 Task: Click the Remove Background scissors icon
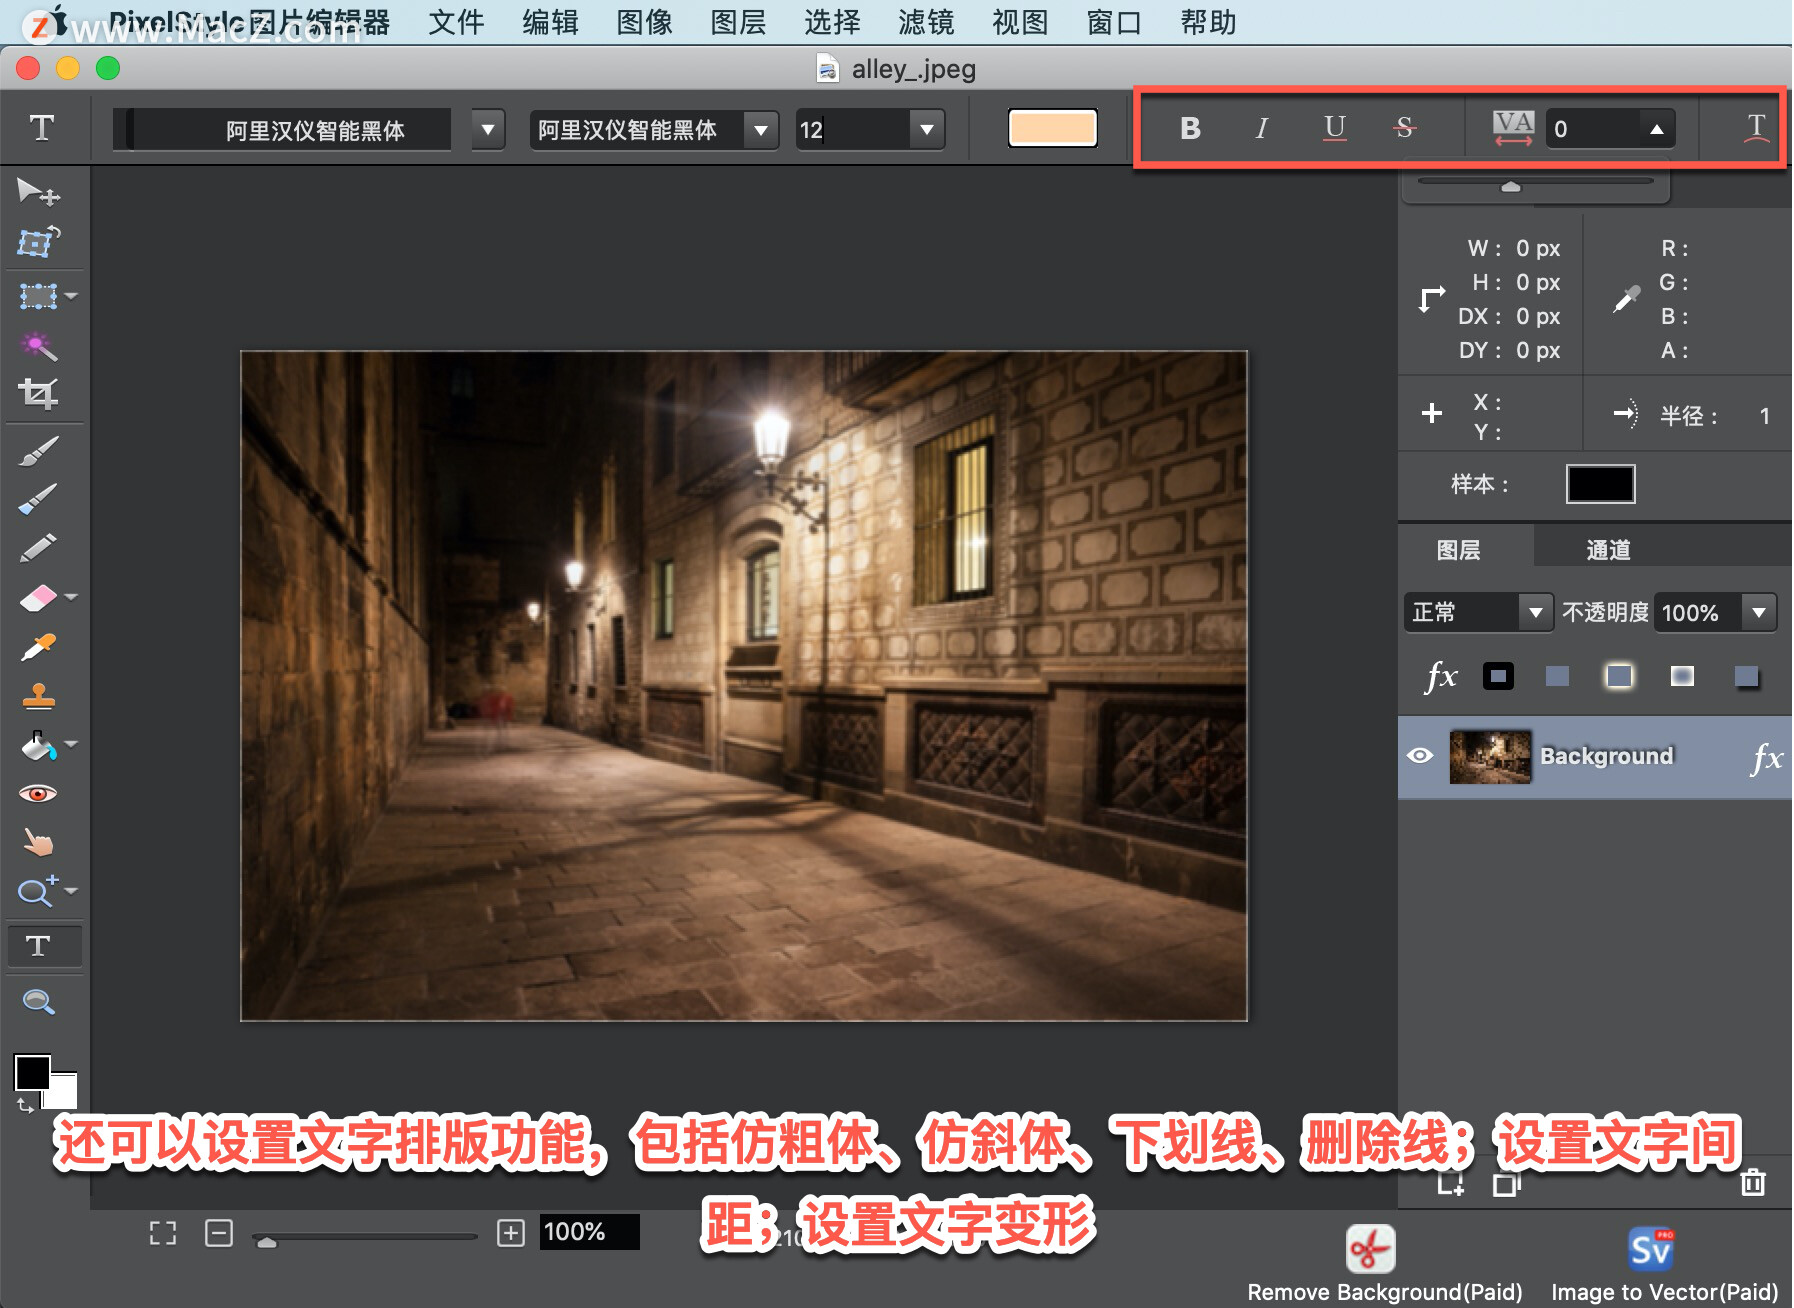tap(1369, 1246)
